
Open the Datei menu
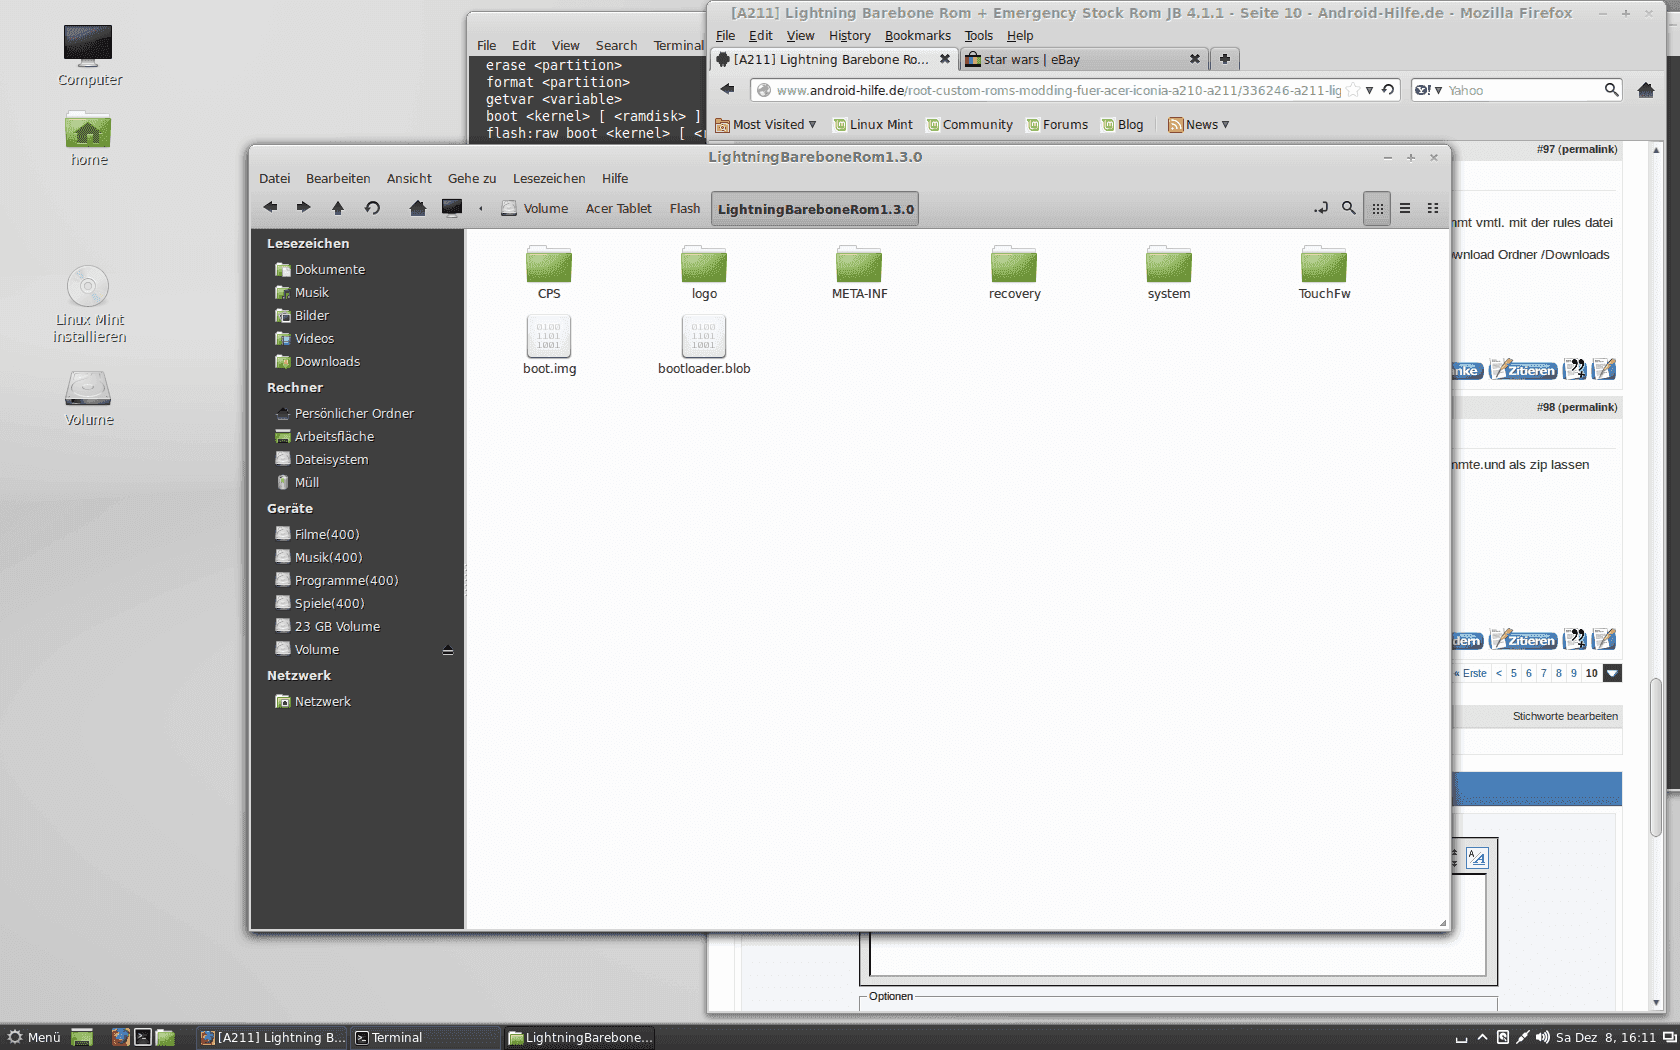274,178
